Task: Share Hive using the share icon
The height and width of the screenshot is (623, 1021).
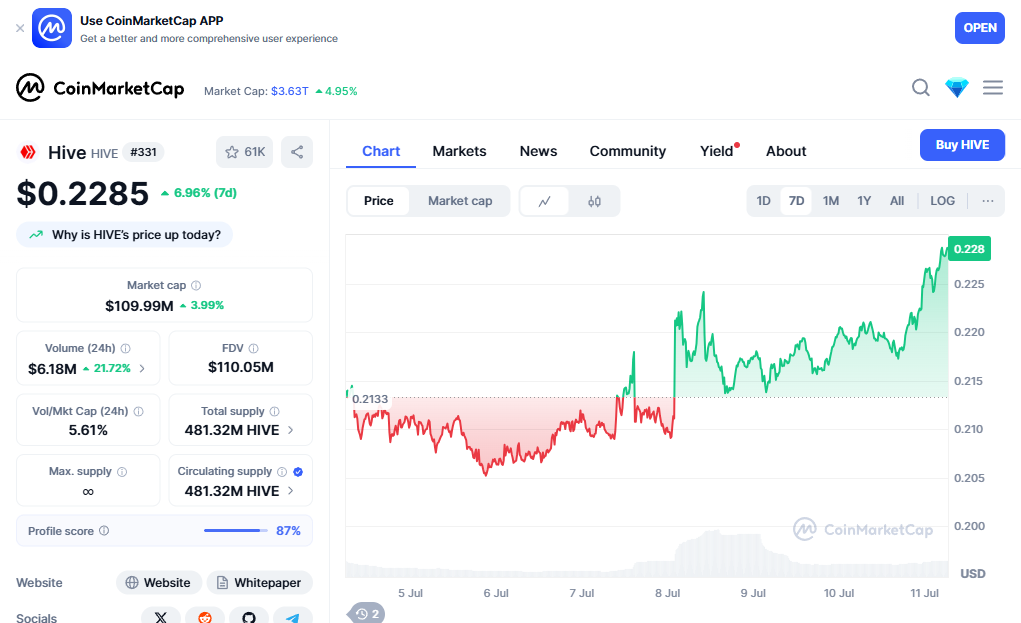Action: click(297, 152)
